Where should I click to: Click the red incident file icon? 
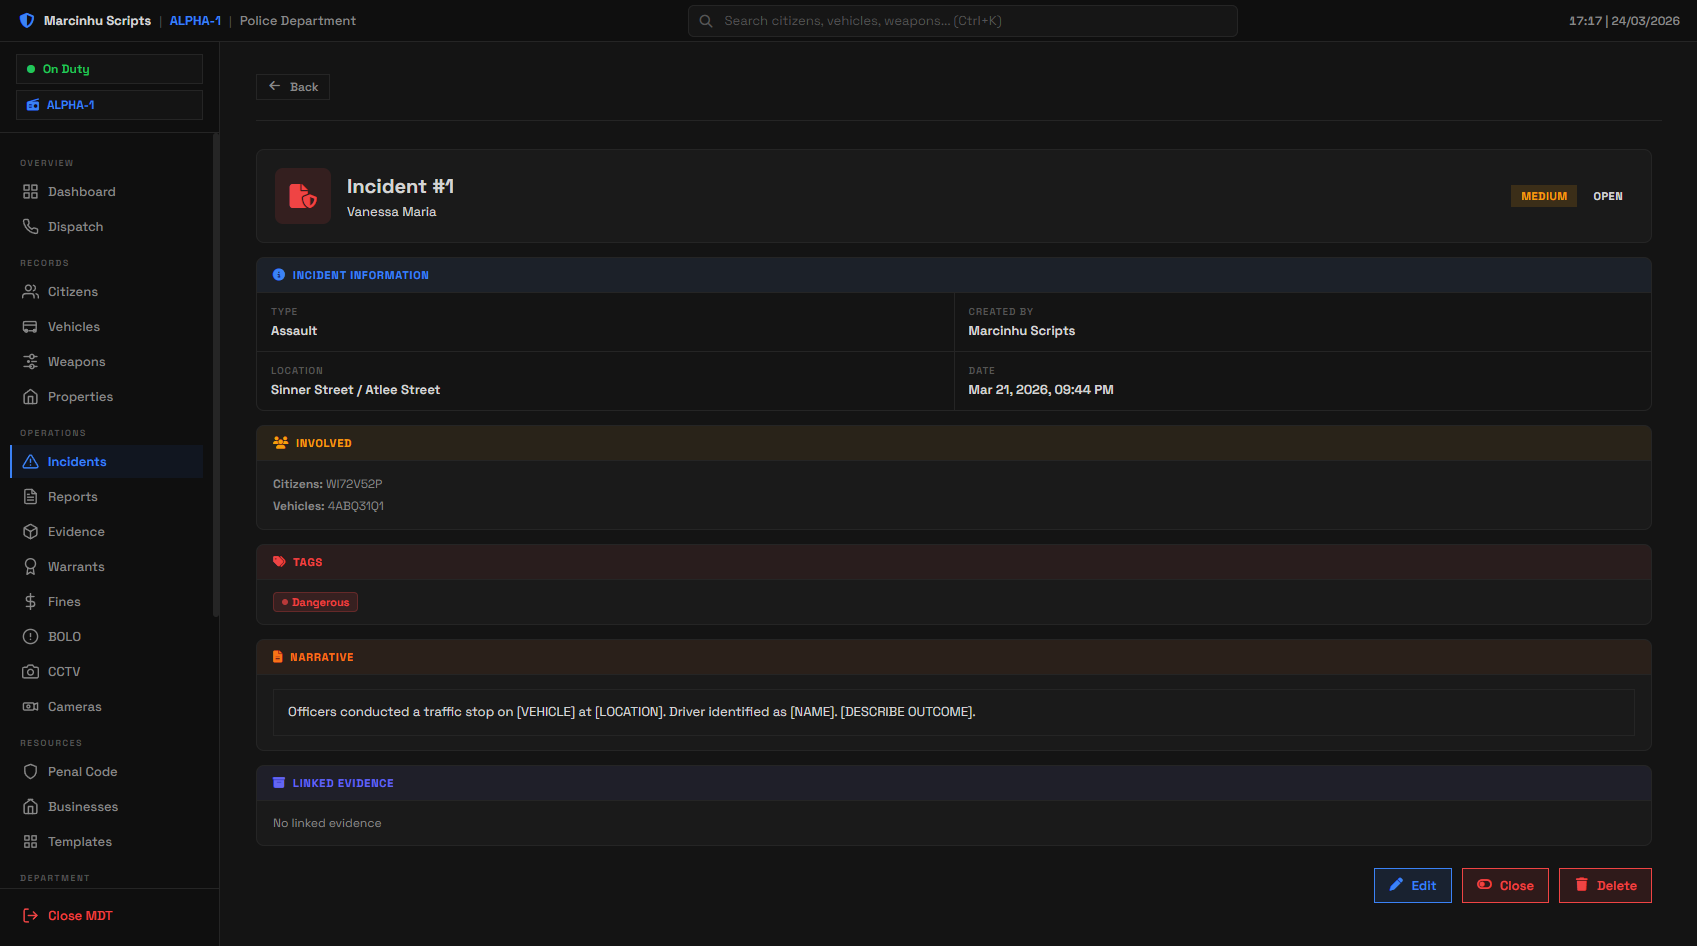pos(303,196)
